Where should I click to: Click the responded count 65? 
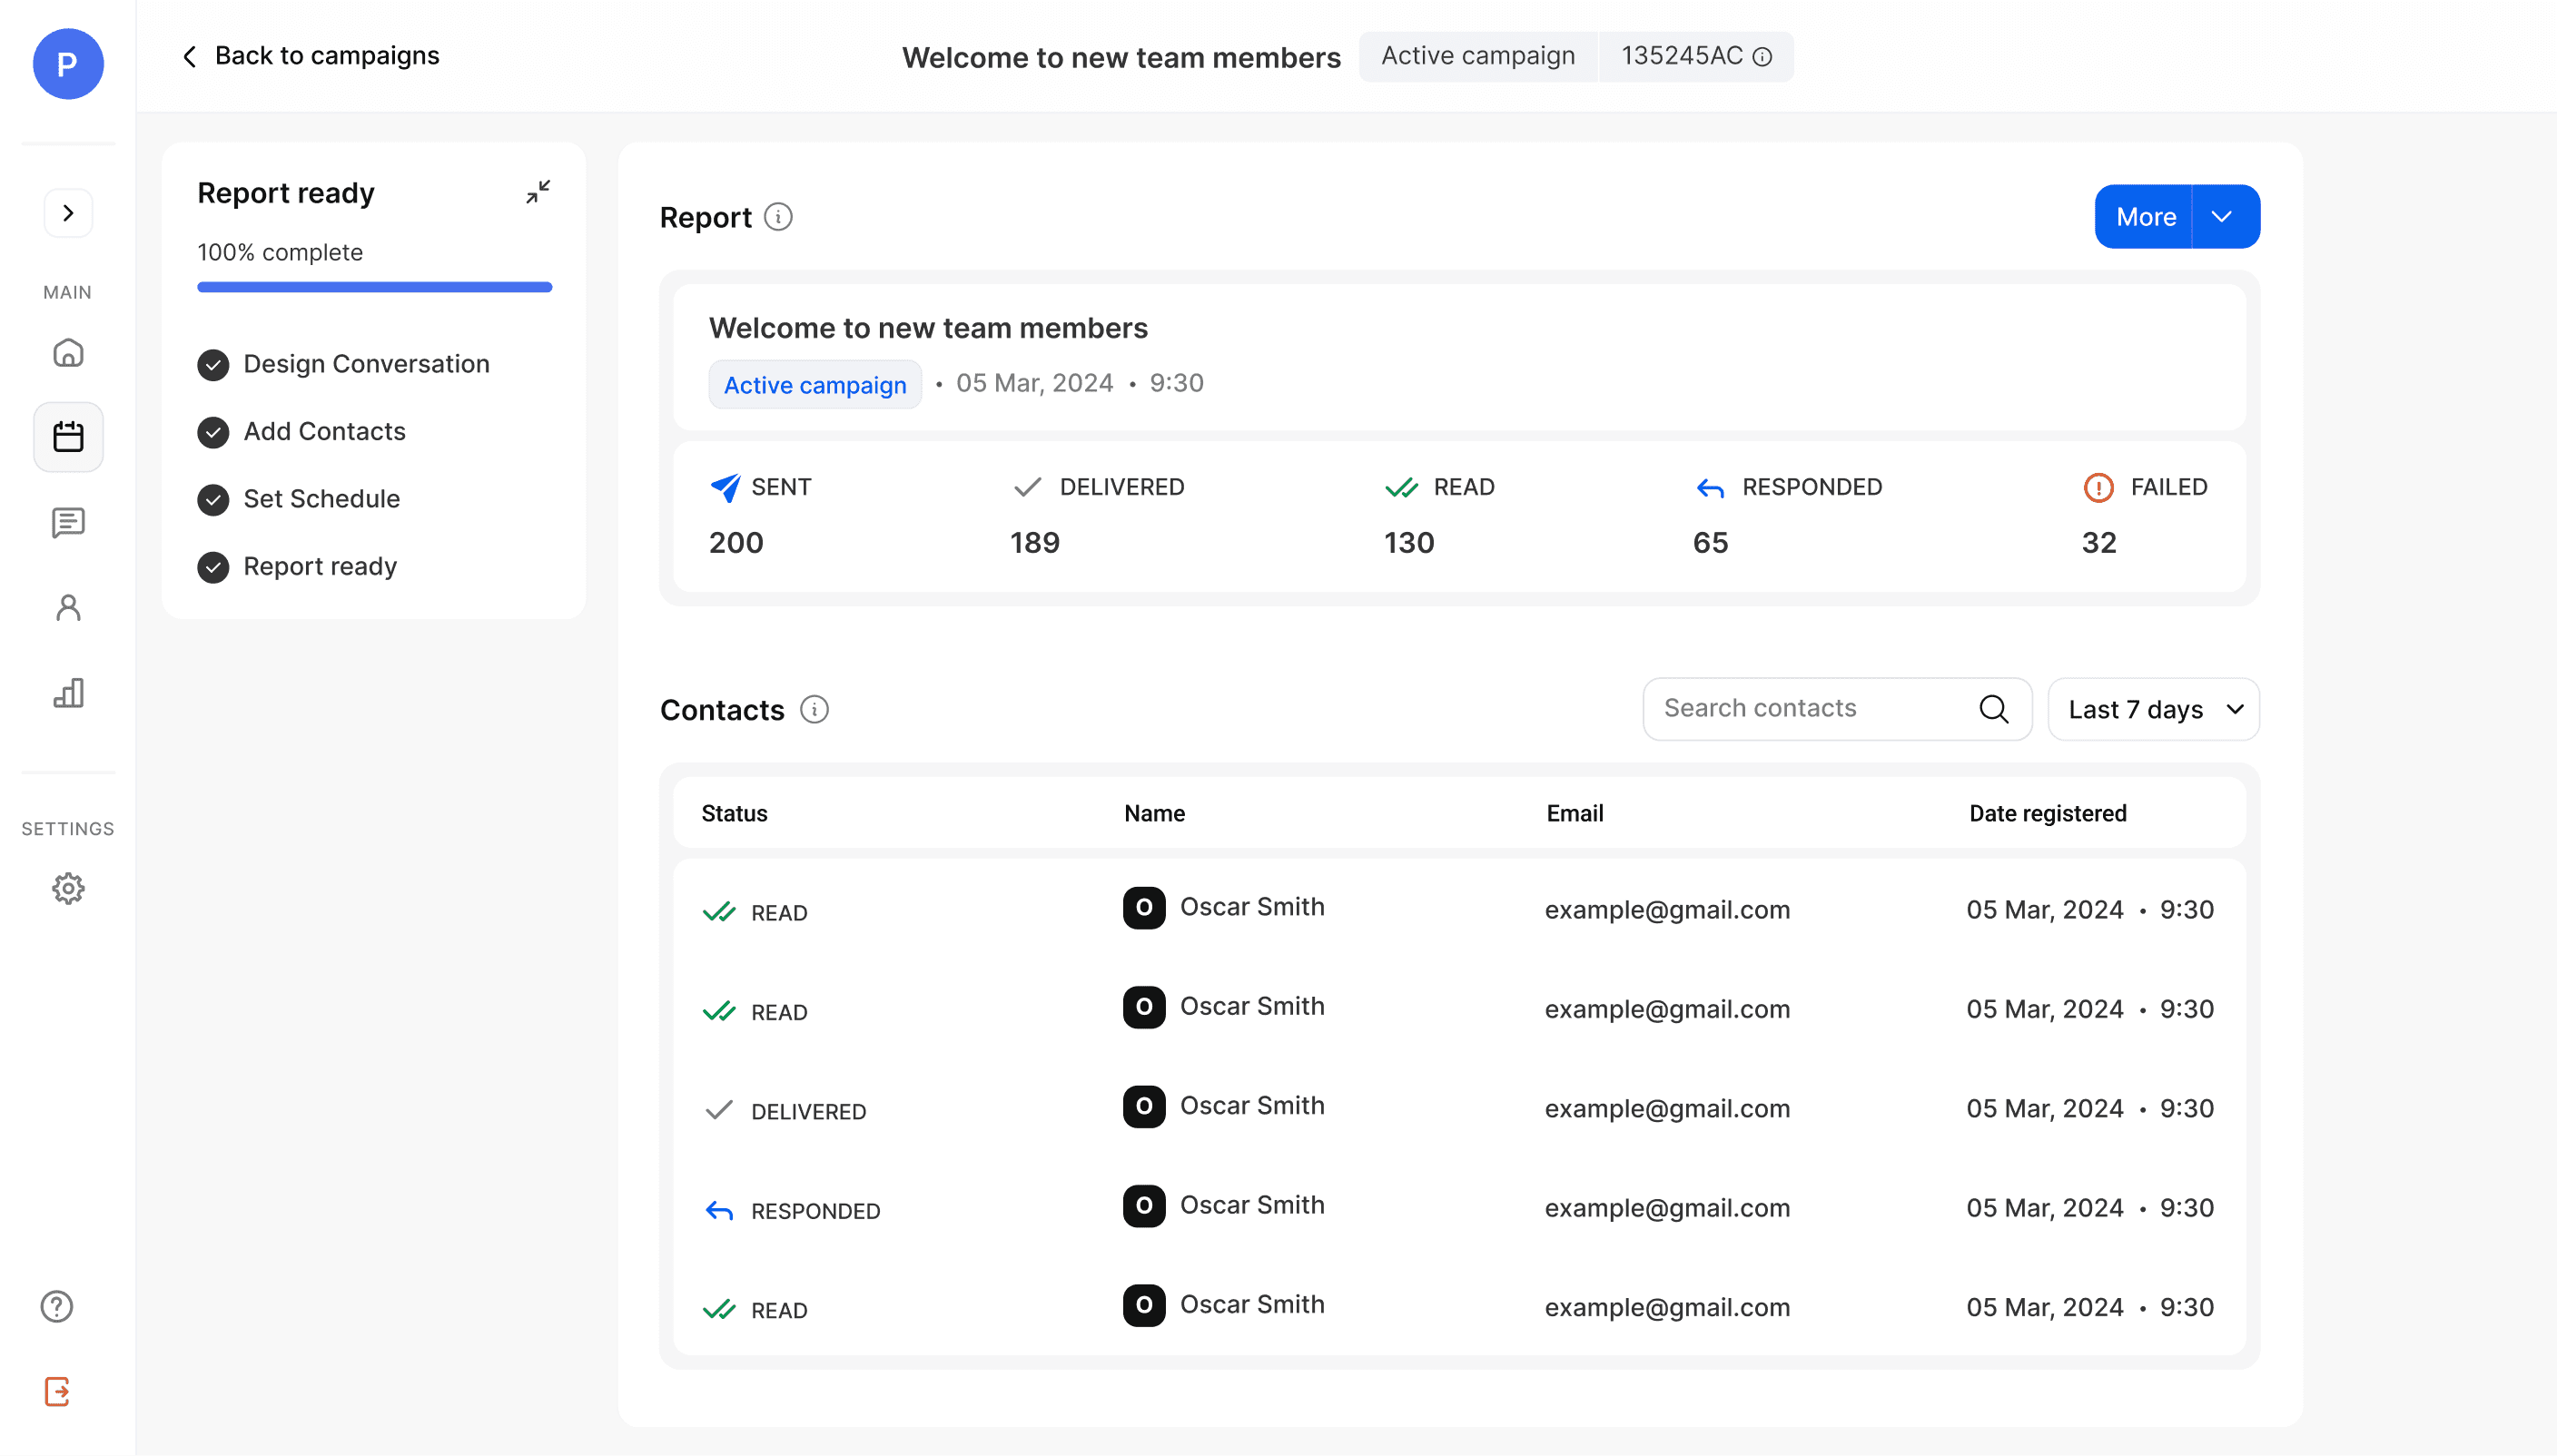[x=1711, y=543]
